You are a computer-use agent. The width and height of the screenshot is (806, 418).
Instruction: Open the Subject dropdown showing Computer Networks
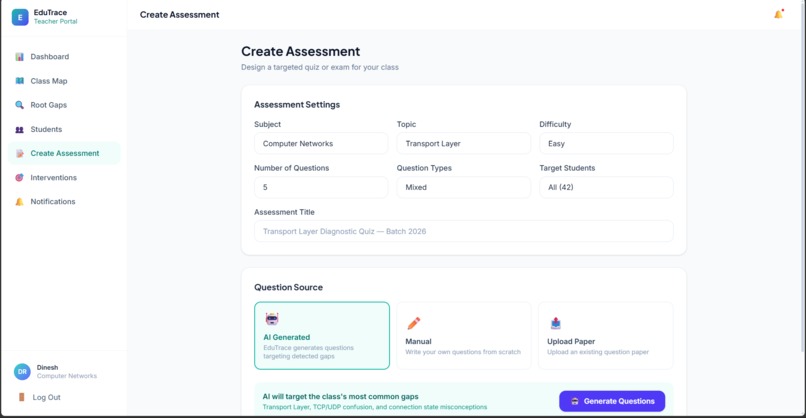coord(321,143)
